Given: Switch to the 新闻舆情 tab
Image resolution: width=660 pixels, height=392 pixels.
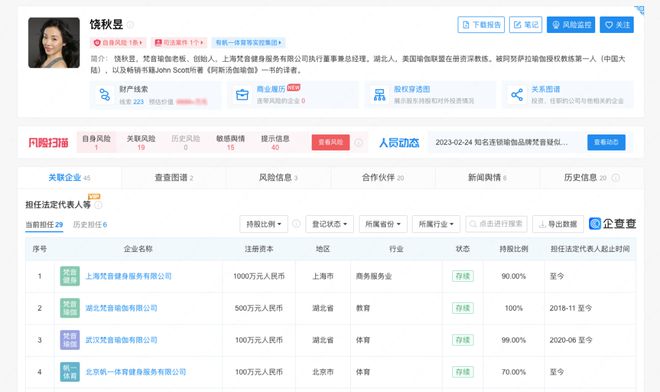Looking at the screenshot, I should (487, 178).
